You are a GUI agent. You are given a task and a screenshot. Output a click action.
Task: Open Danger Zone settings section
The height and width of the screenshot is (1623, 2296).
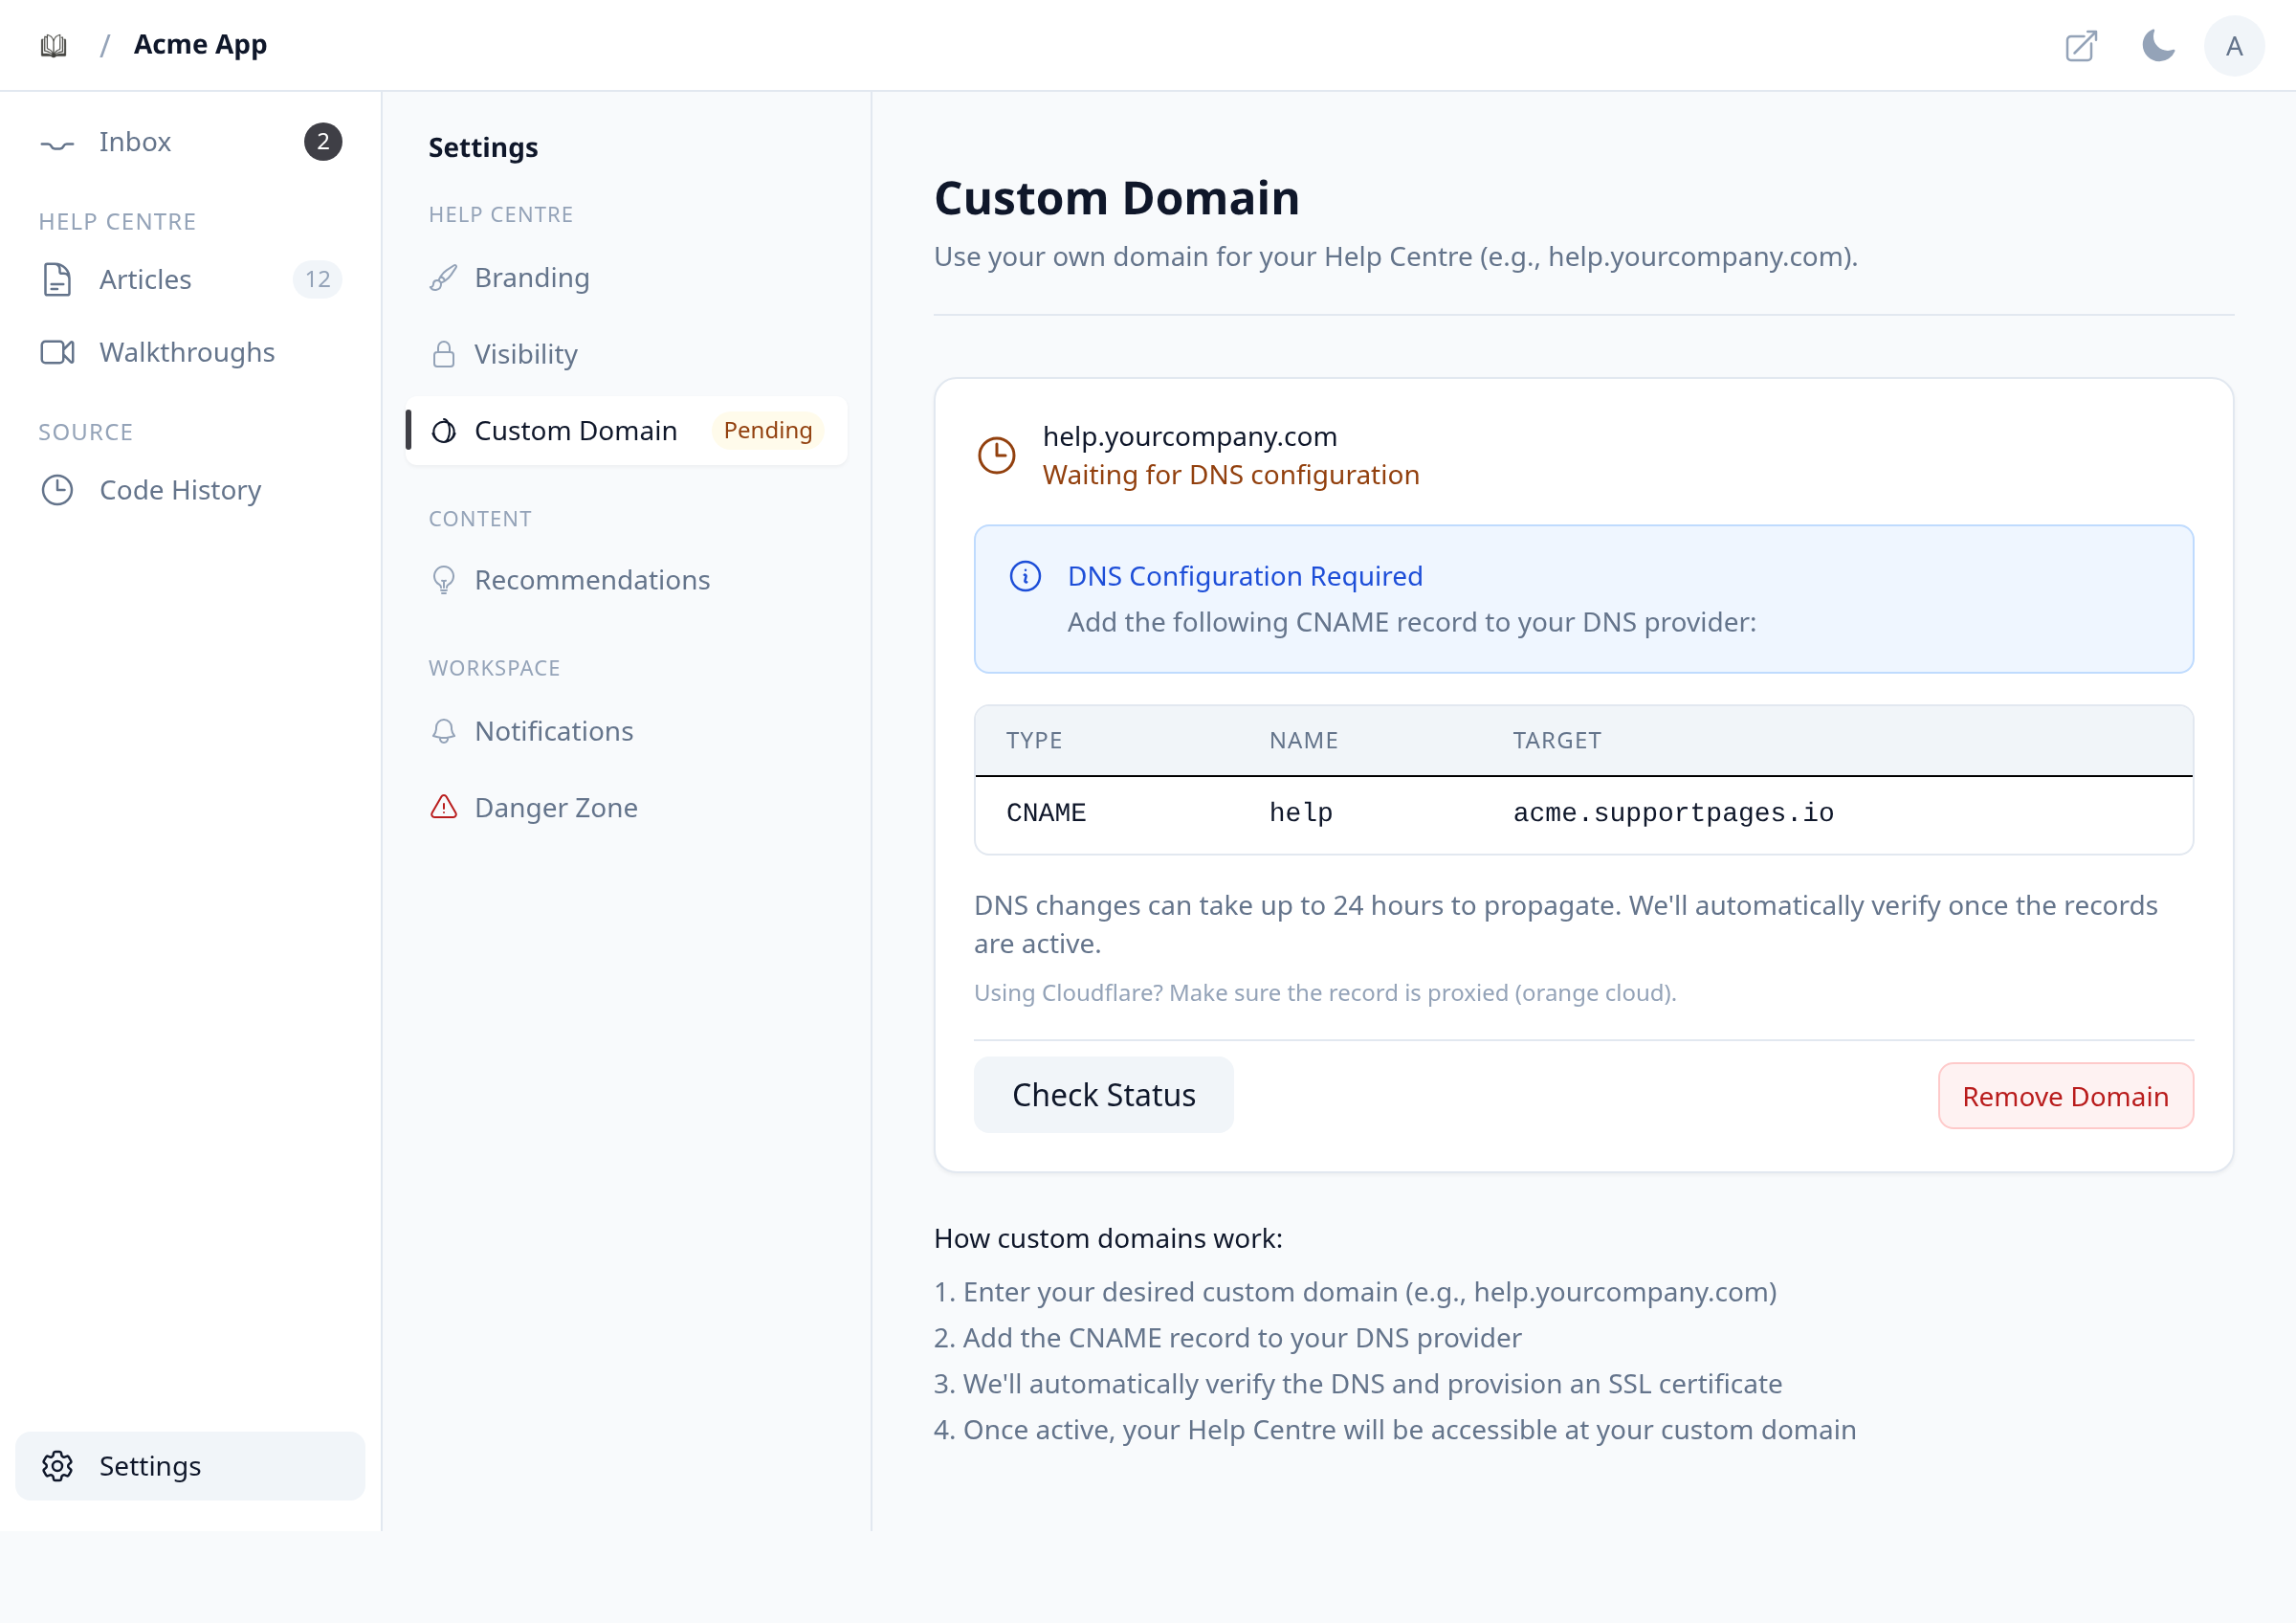(x=627, y=807)
